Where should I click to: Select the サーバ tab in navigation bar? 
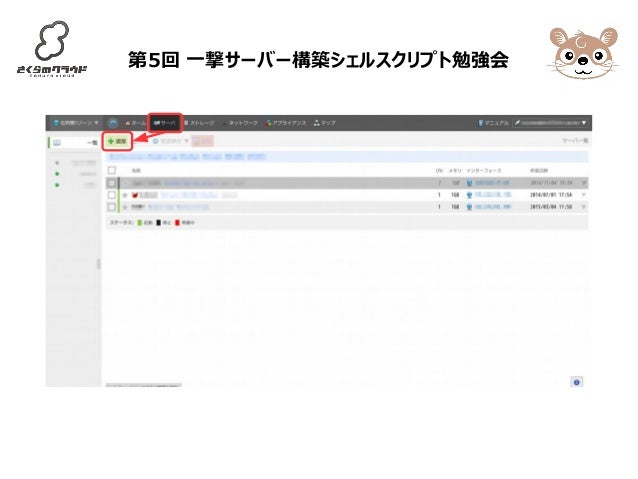165,123
